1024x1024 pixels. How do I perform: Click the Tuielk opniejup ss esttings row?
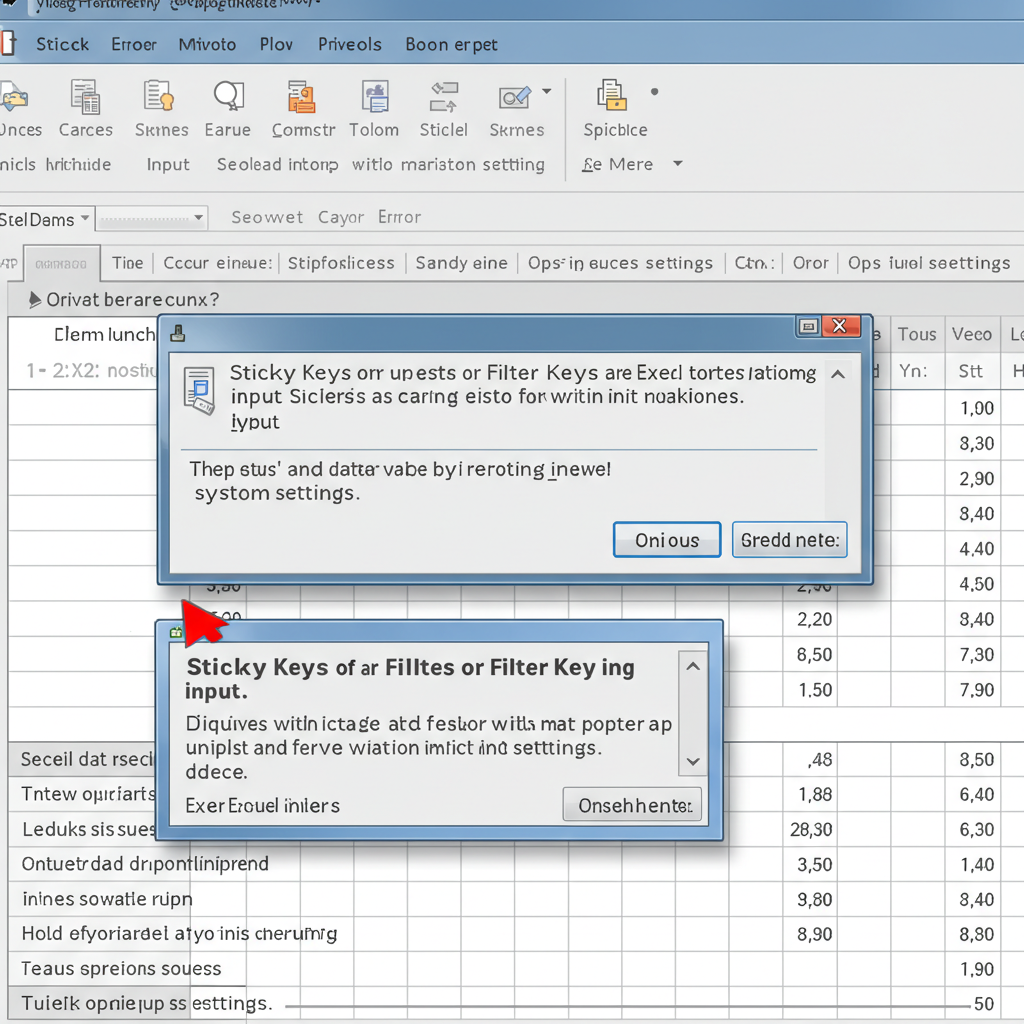click(146, 1003)
